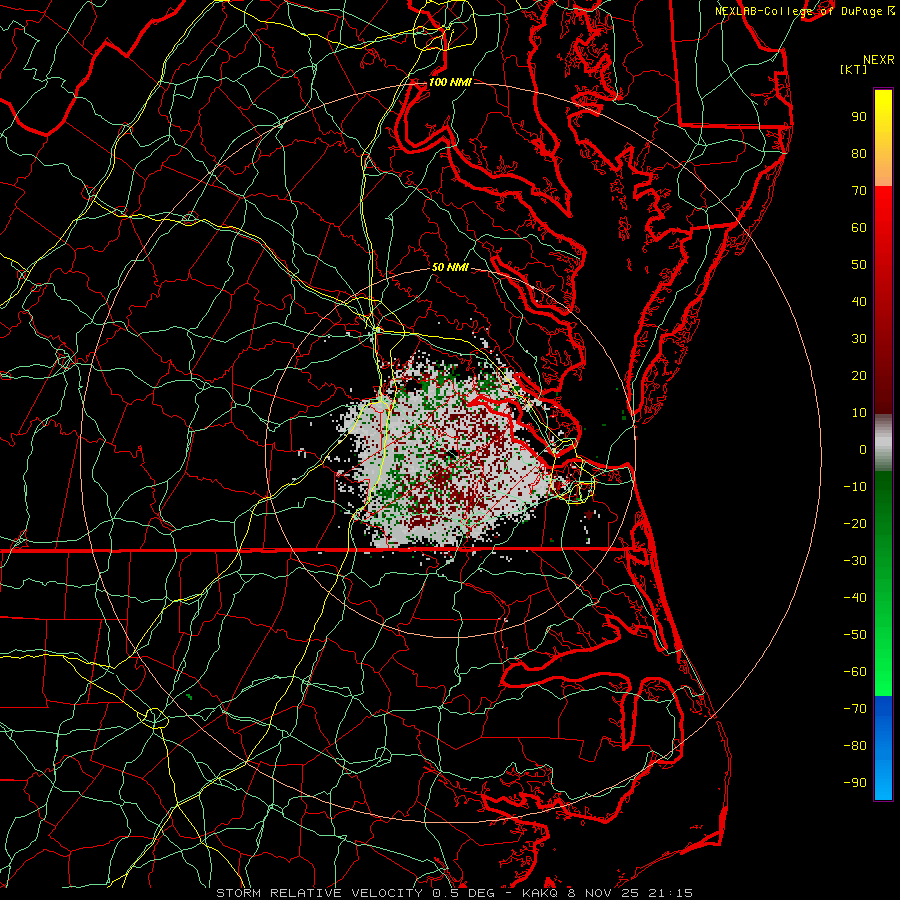The height and width of the screenshot is (900, 900).
Task: Click the 'KAKQ 8 NOV 25 21:15' timestamp
Action: pos(607,893)
